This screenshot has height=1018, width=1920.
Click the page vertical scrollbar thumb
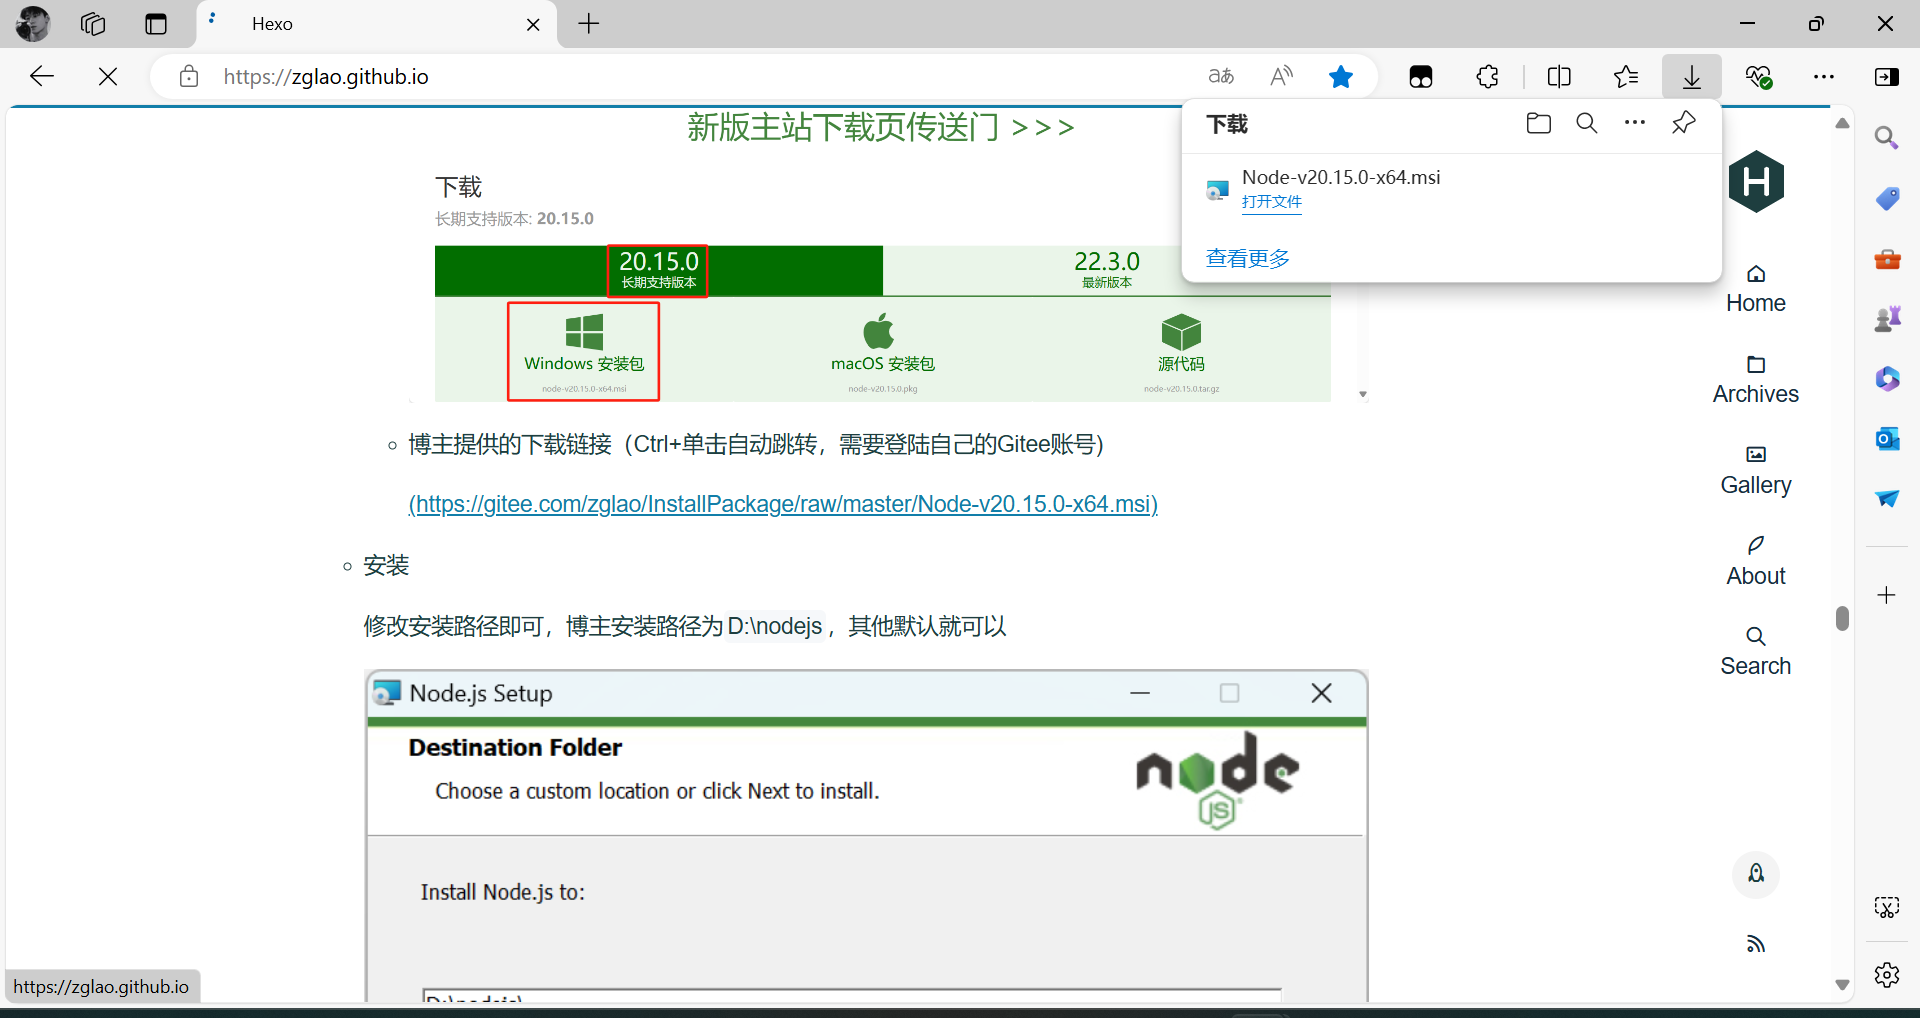point(1842,618)
